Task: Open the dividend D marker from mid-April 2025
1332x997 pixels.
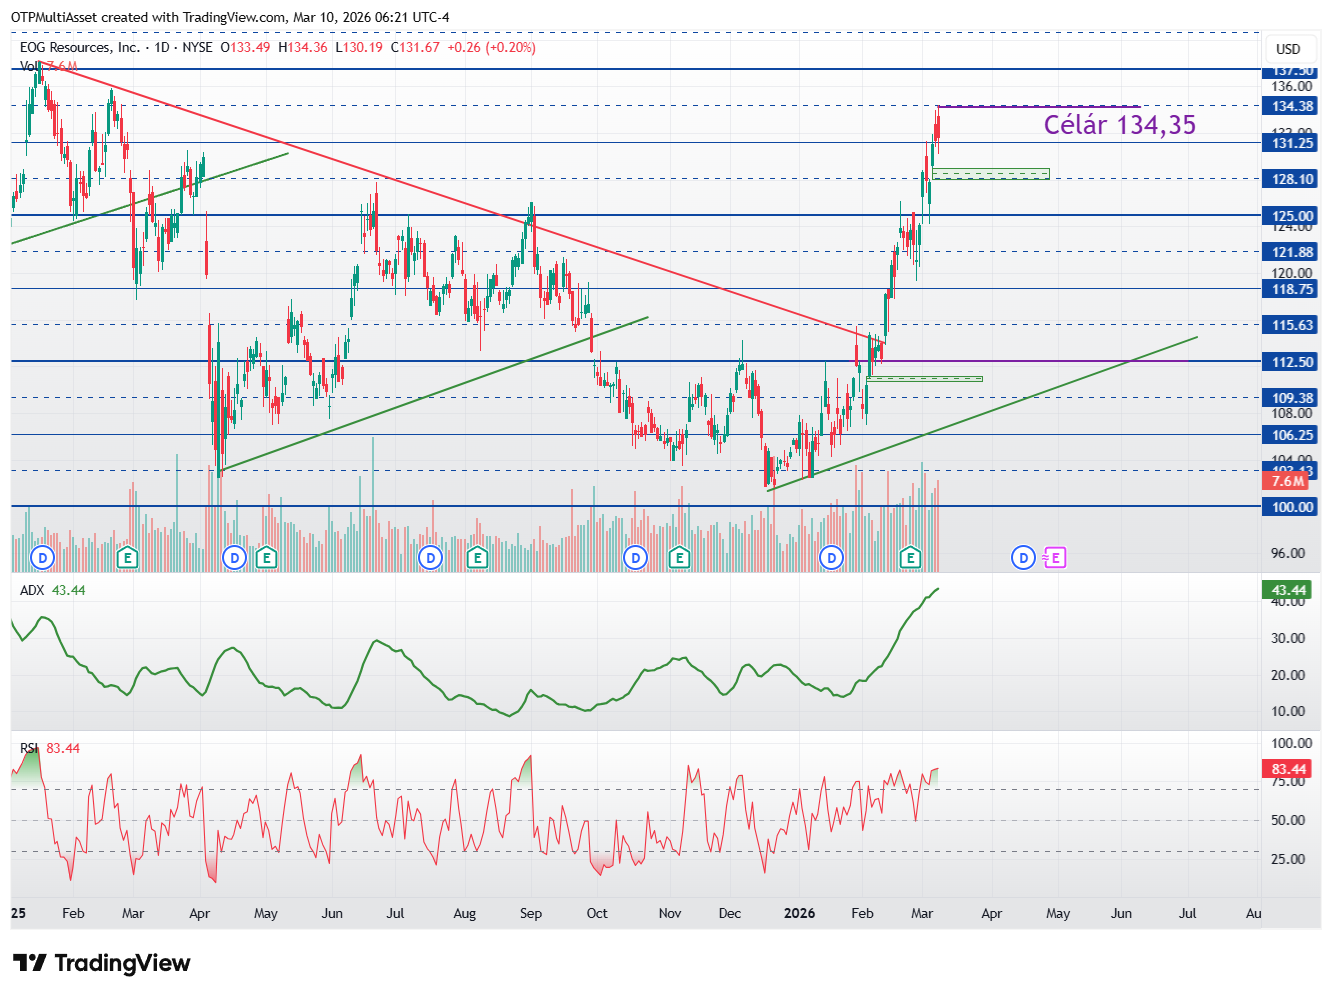Action: (x=234, y=558)
